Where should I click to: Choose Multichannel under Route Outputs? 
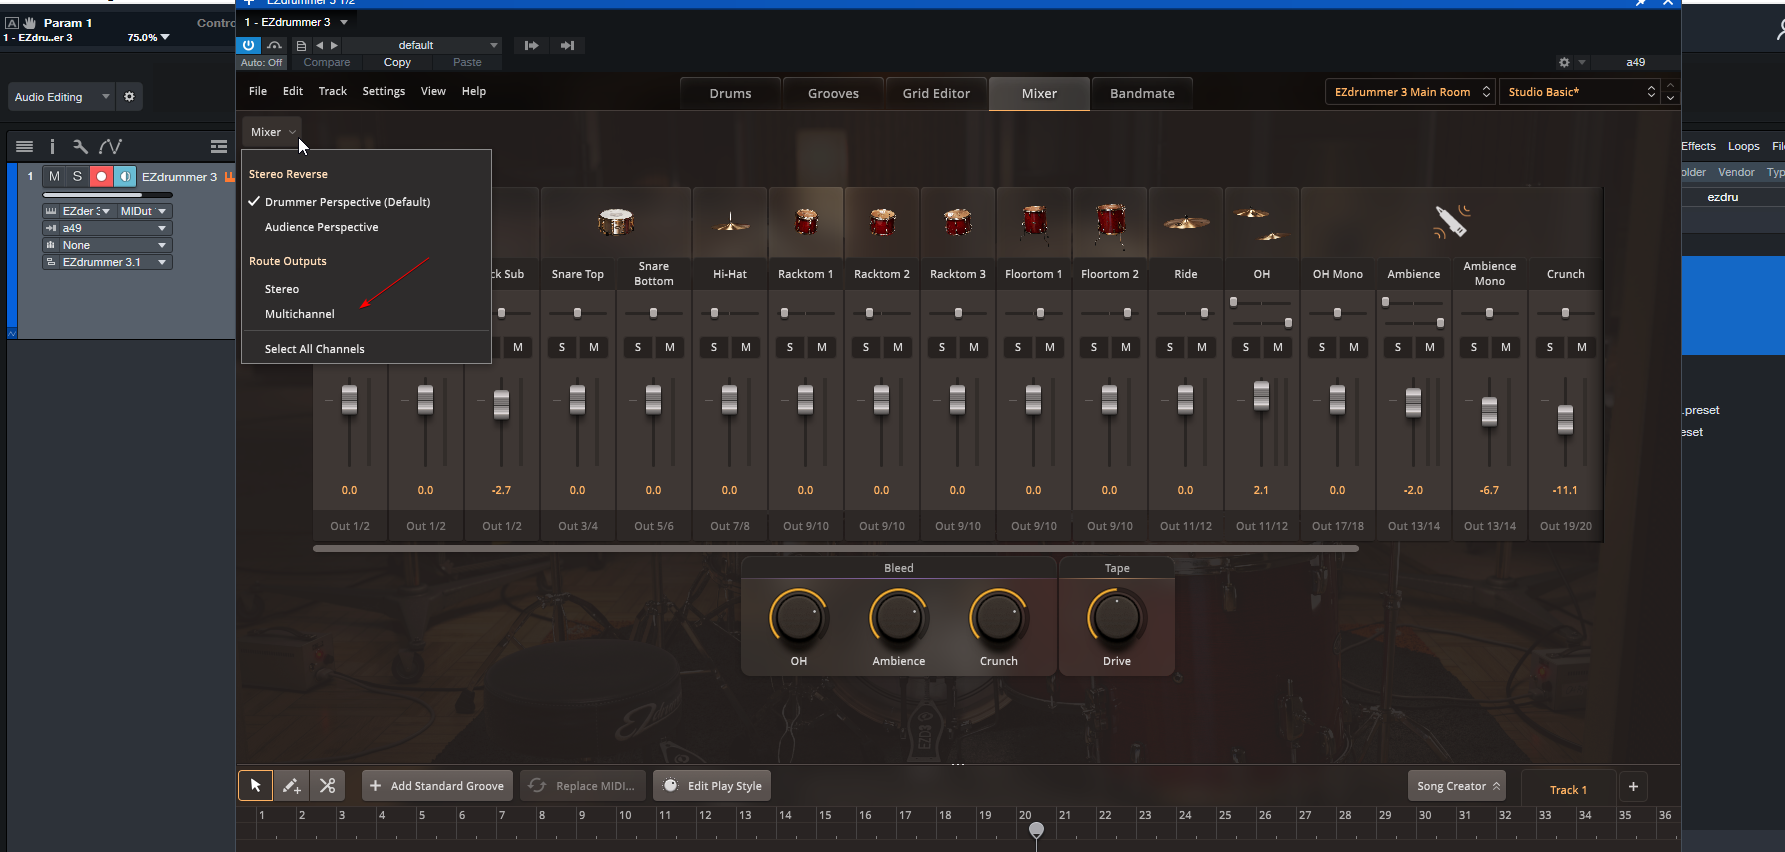click(x=299, y=314)
